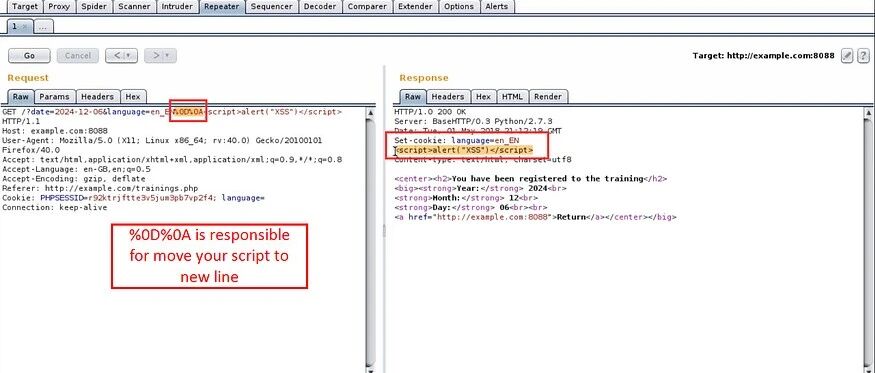This screenshot has width=875, height=373.
Task: Open the Intruder tab
Action: [177, 7]
